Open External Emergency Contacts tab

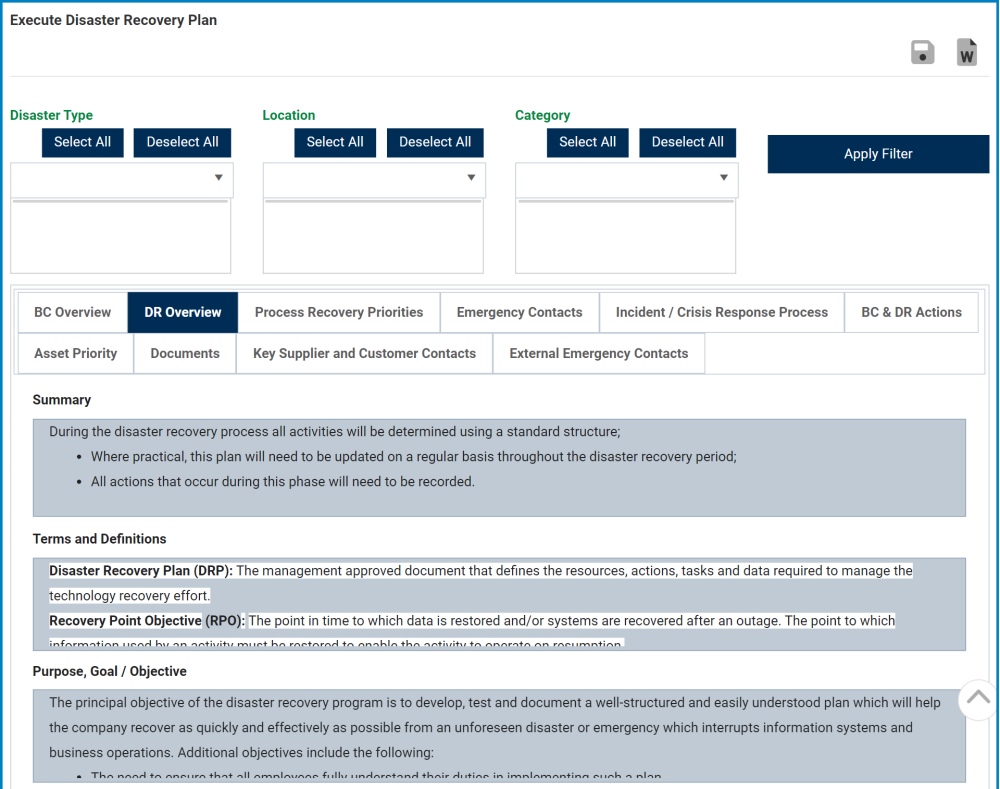click(599, 353)
